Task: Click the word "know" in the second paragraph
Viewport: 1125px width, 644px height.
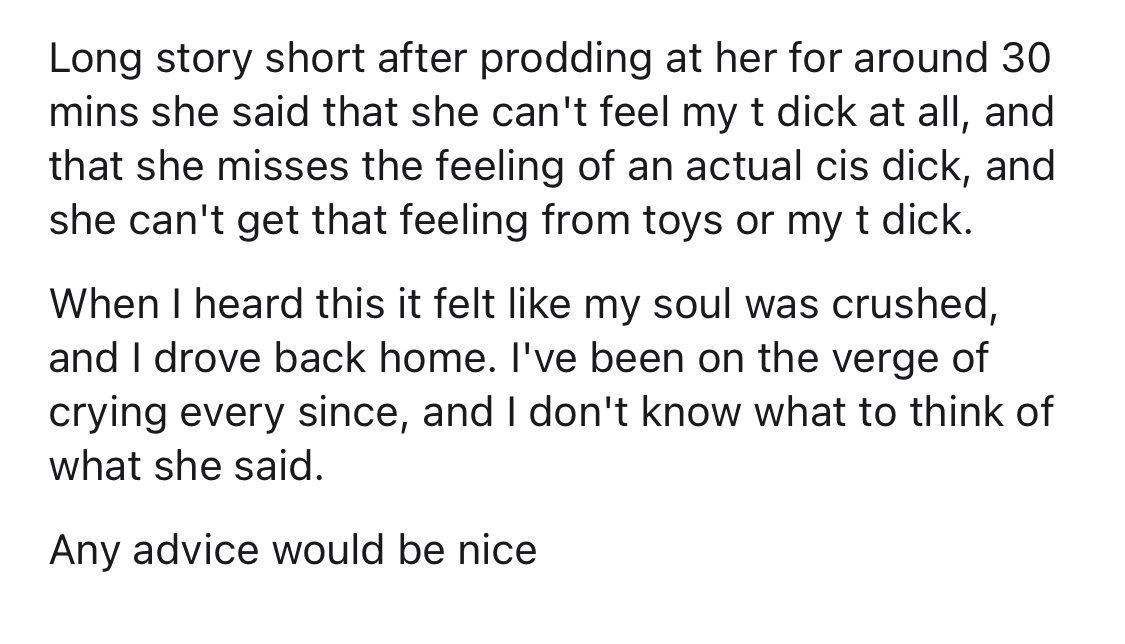Action: click(x=689, y=412)
